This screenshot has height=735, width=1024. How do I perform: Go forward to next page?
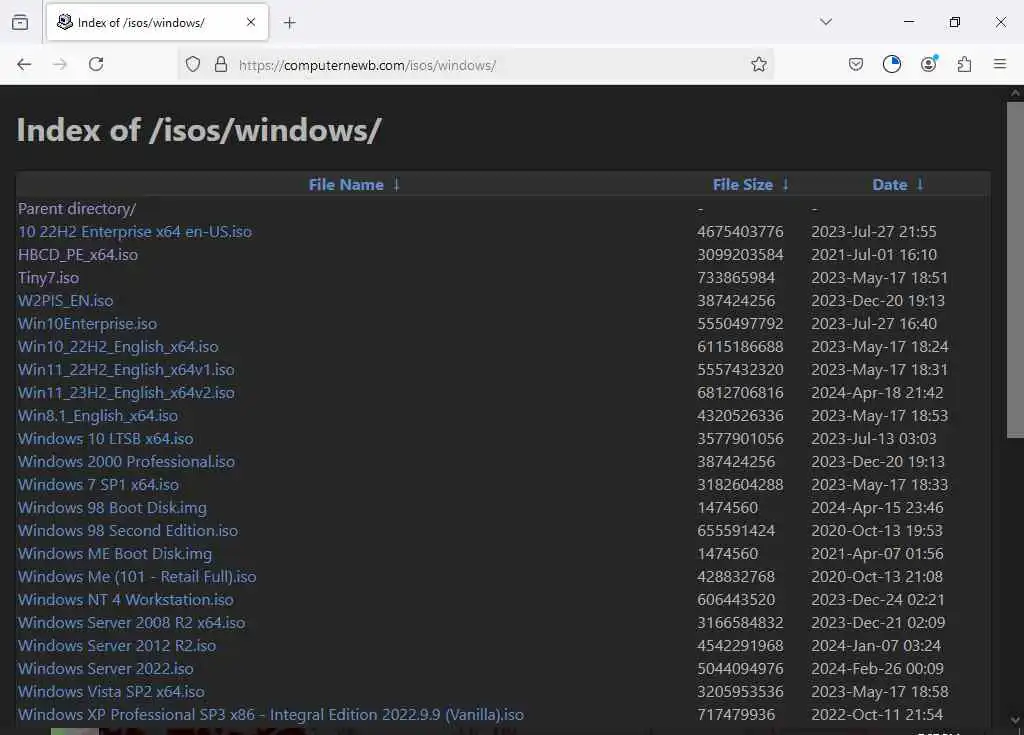(x=60, y=64)
